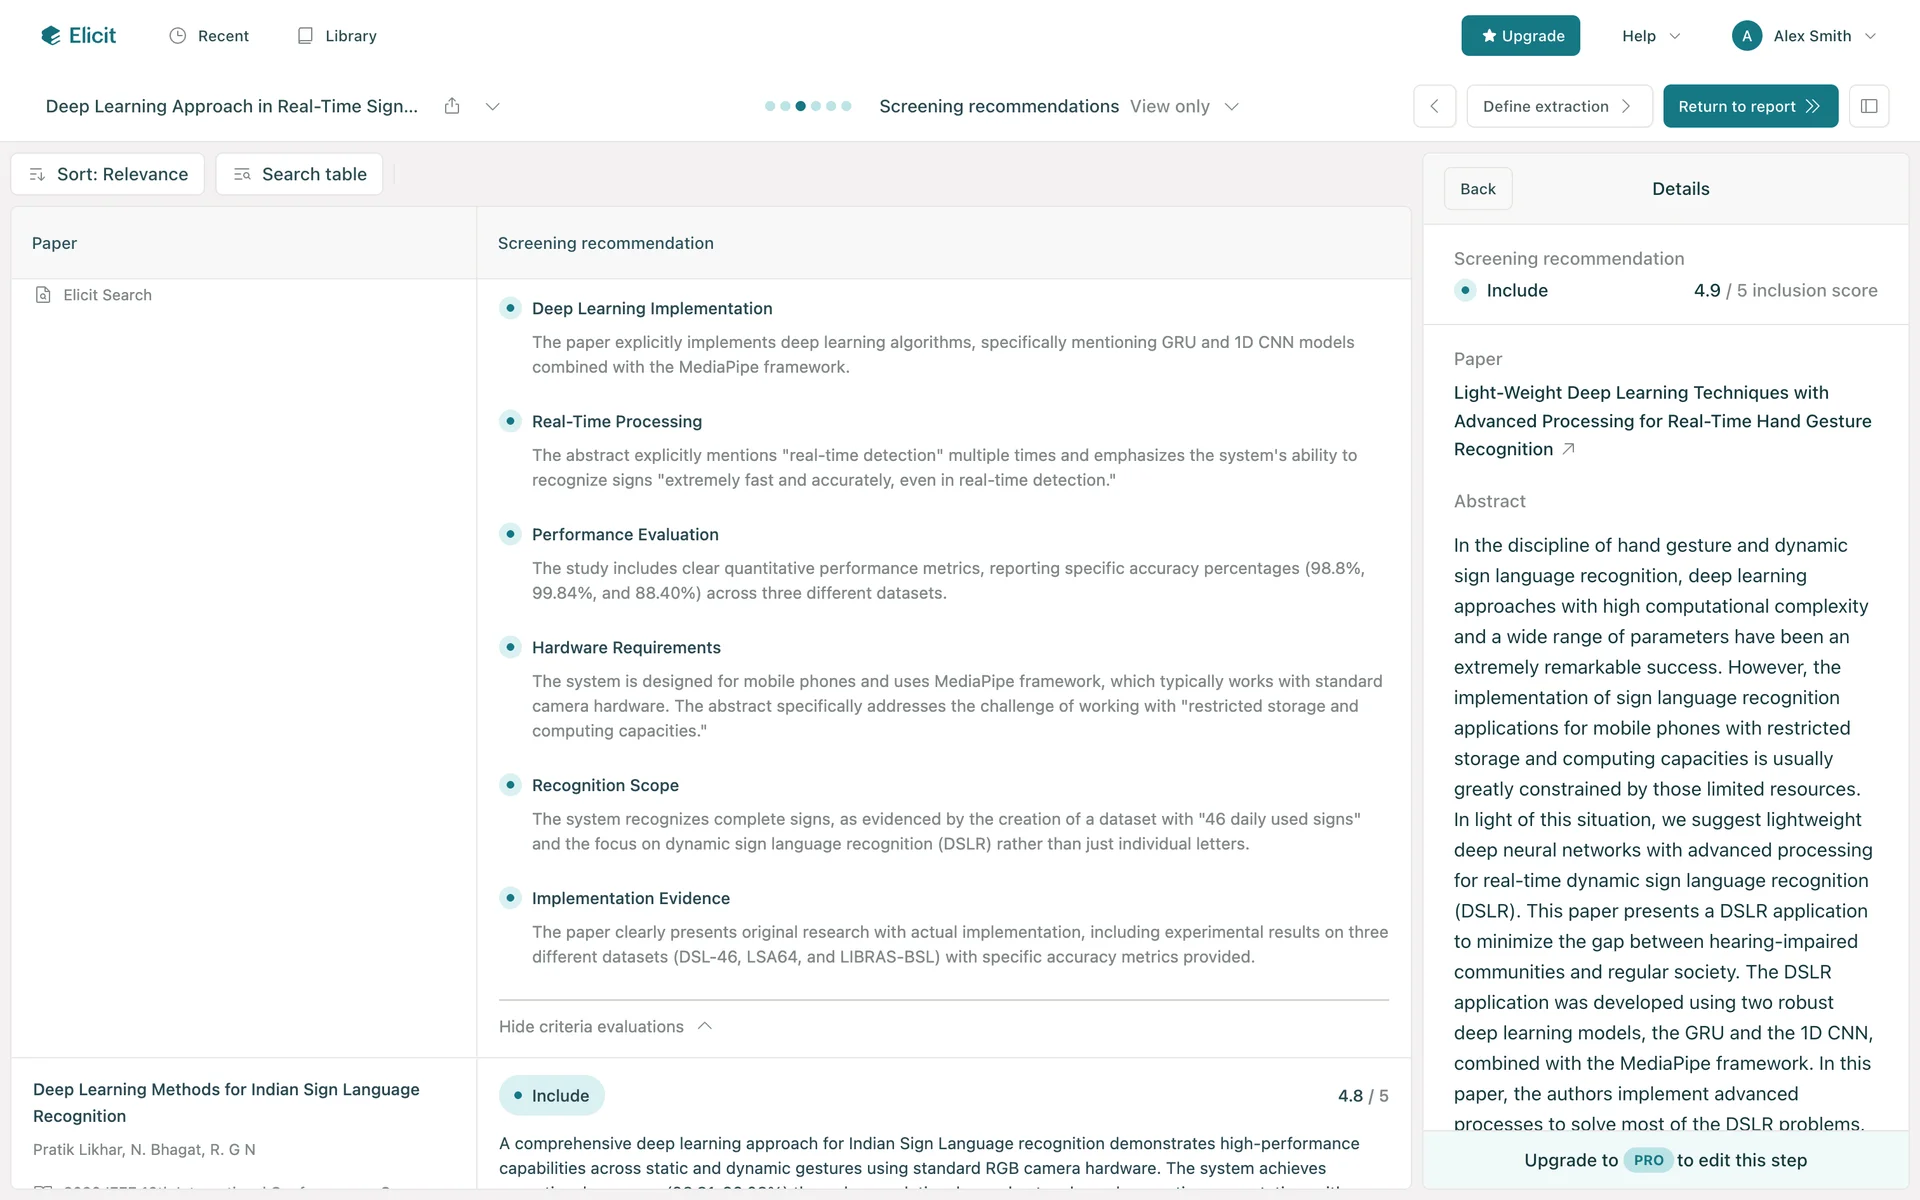Expand the Help dropdown menu
Viewport: 1920px width, 1200px height.
pyautogui.click(x=1650, y=36)
